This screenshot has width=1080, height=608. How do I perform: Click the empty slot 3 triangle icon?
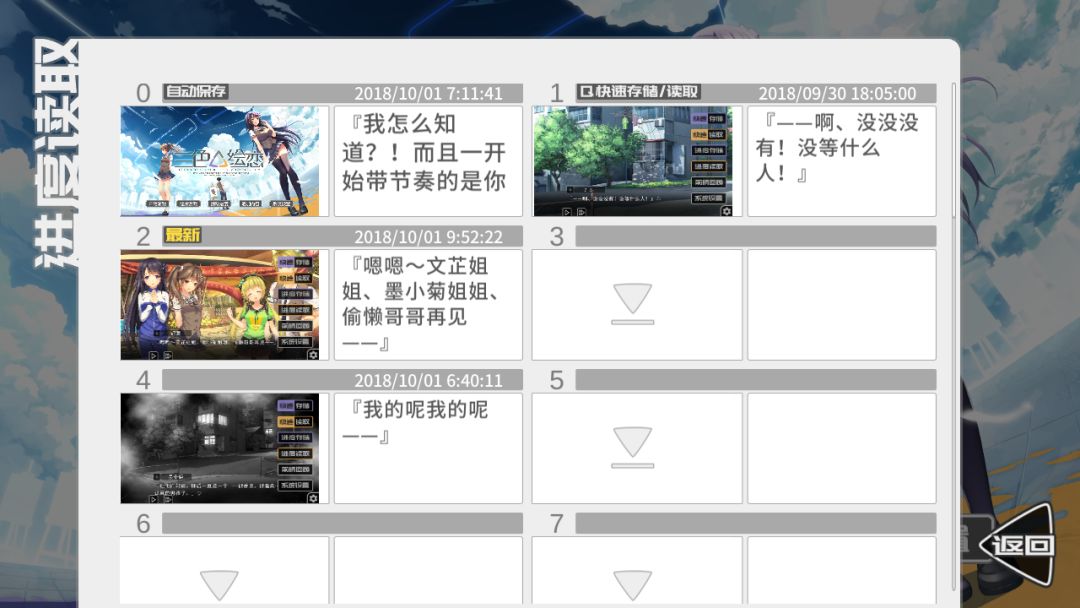pos(632,304)
